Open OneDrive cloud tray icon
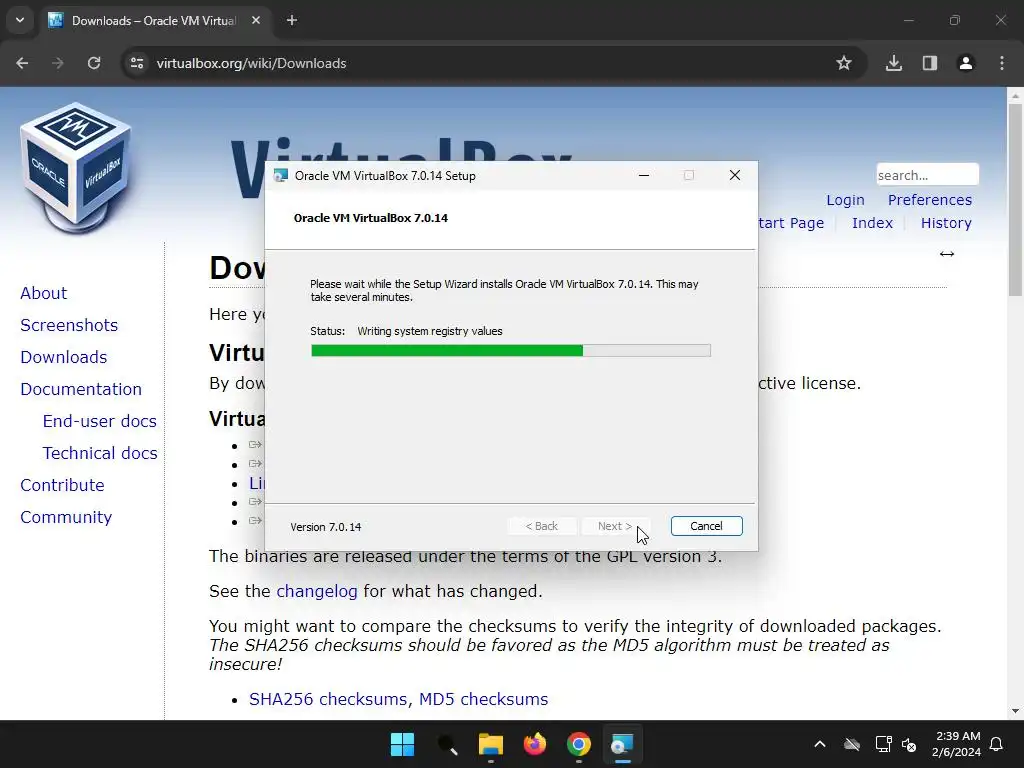Screen dimensions: 1024x768 (x=852, y=744)
